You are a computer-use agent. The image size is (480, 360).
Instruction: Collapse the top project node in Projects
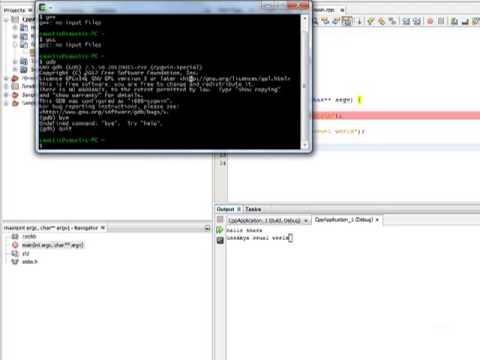[x=6, y=20]
